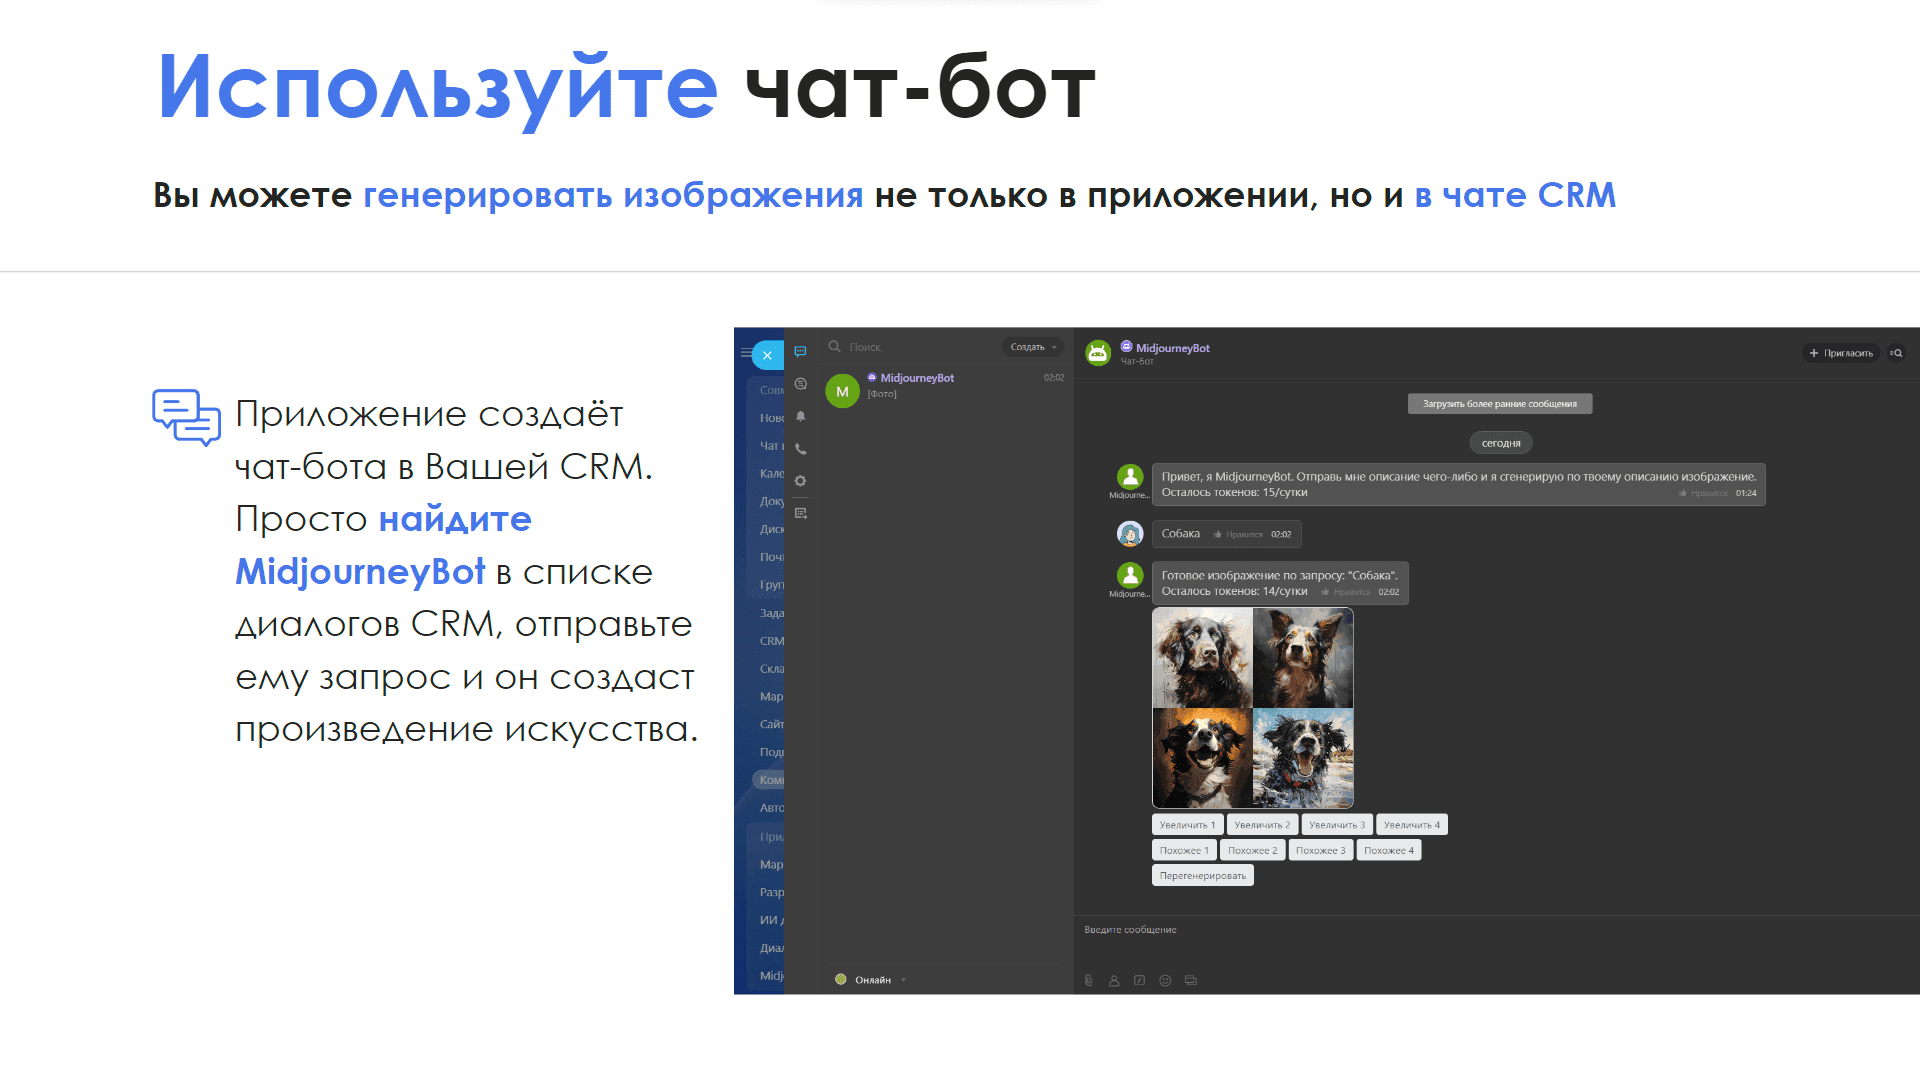Click the android bot avatar in chat header
The height and width of the screenshot is (1080, 1920).
(x=1098, y=353)
